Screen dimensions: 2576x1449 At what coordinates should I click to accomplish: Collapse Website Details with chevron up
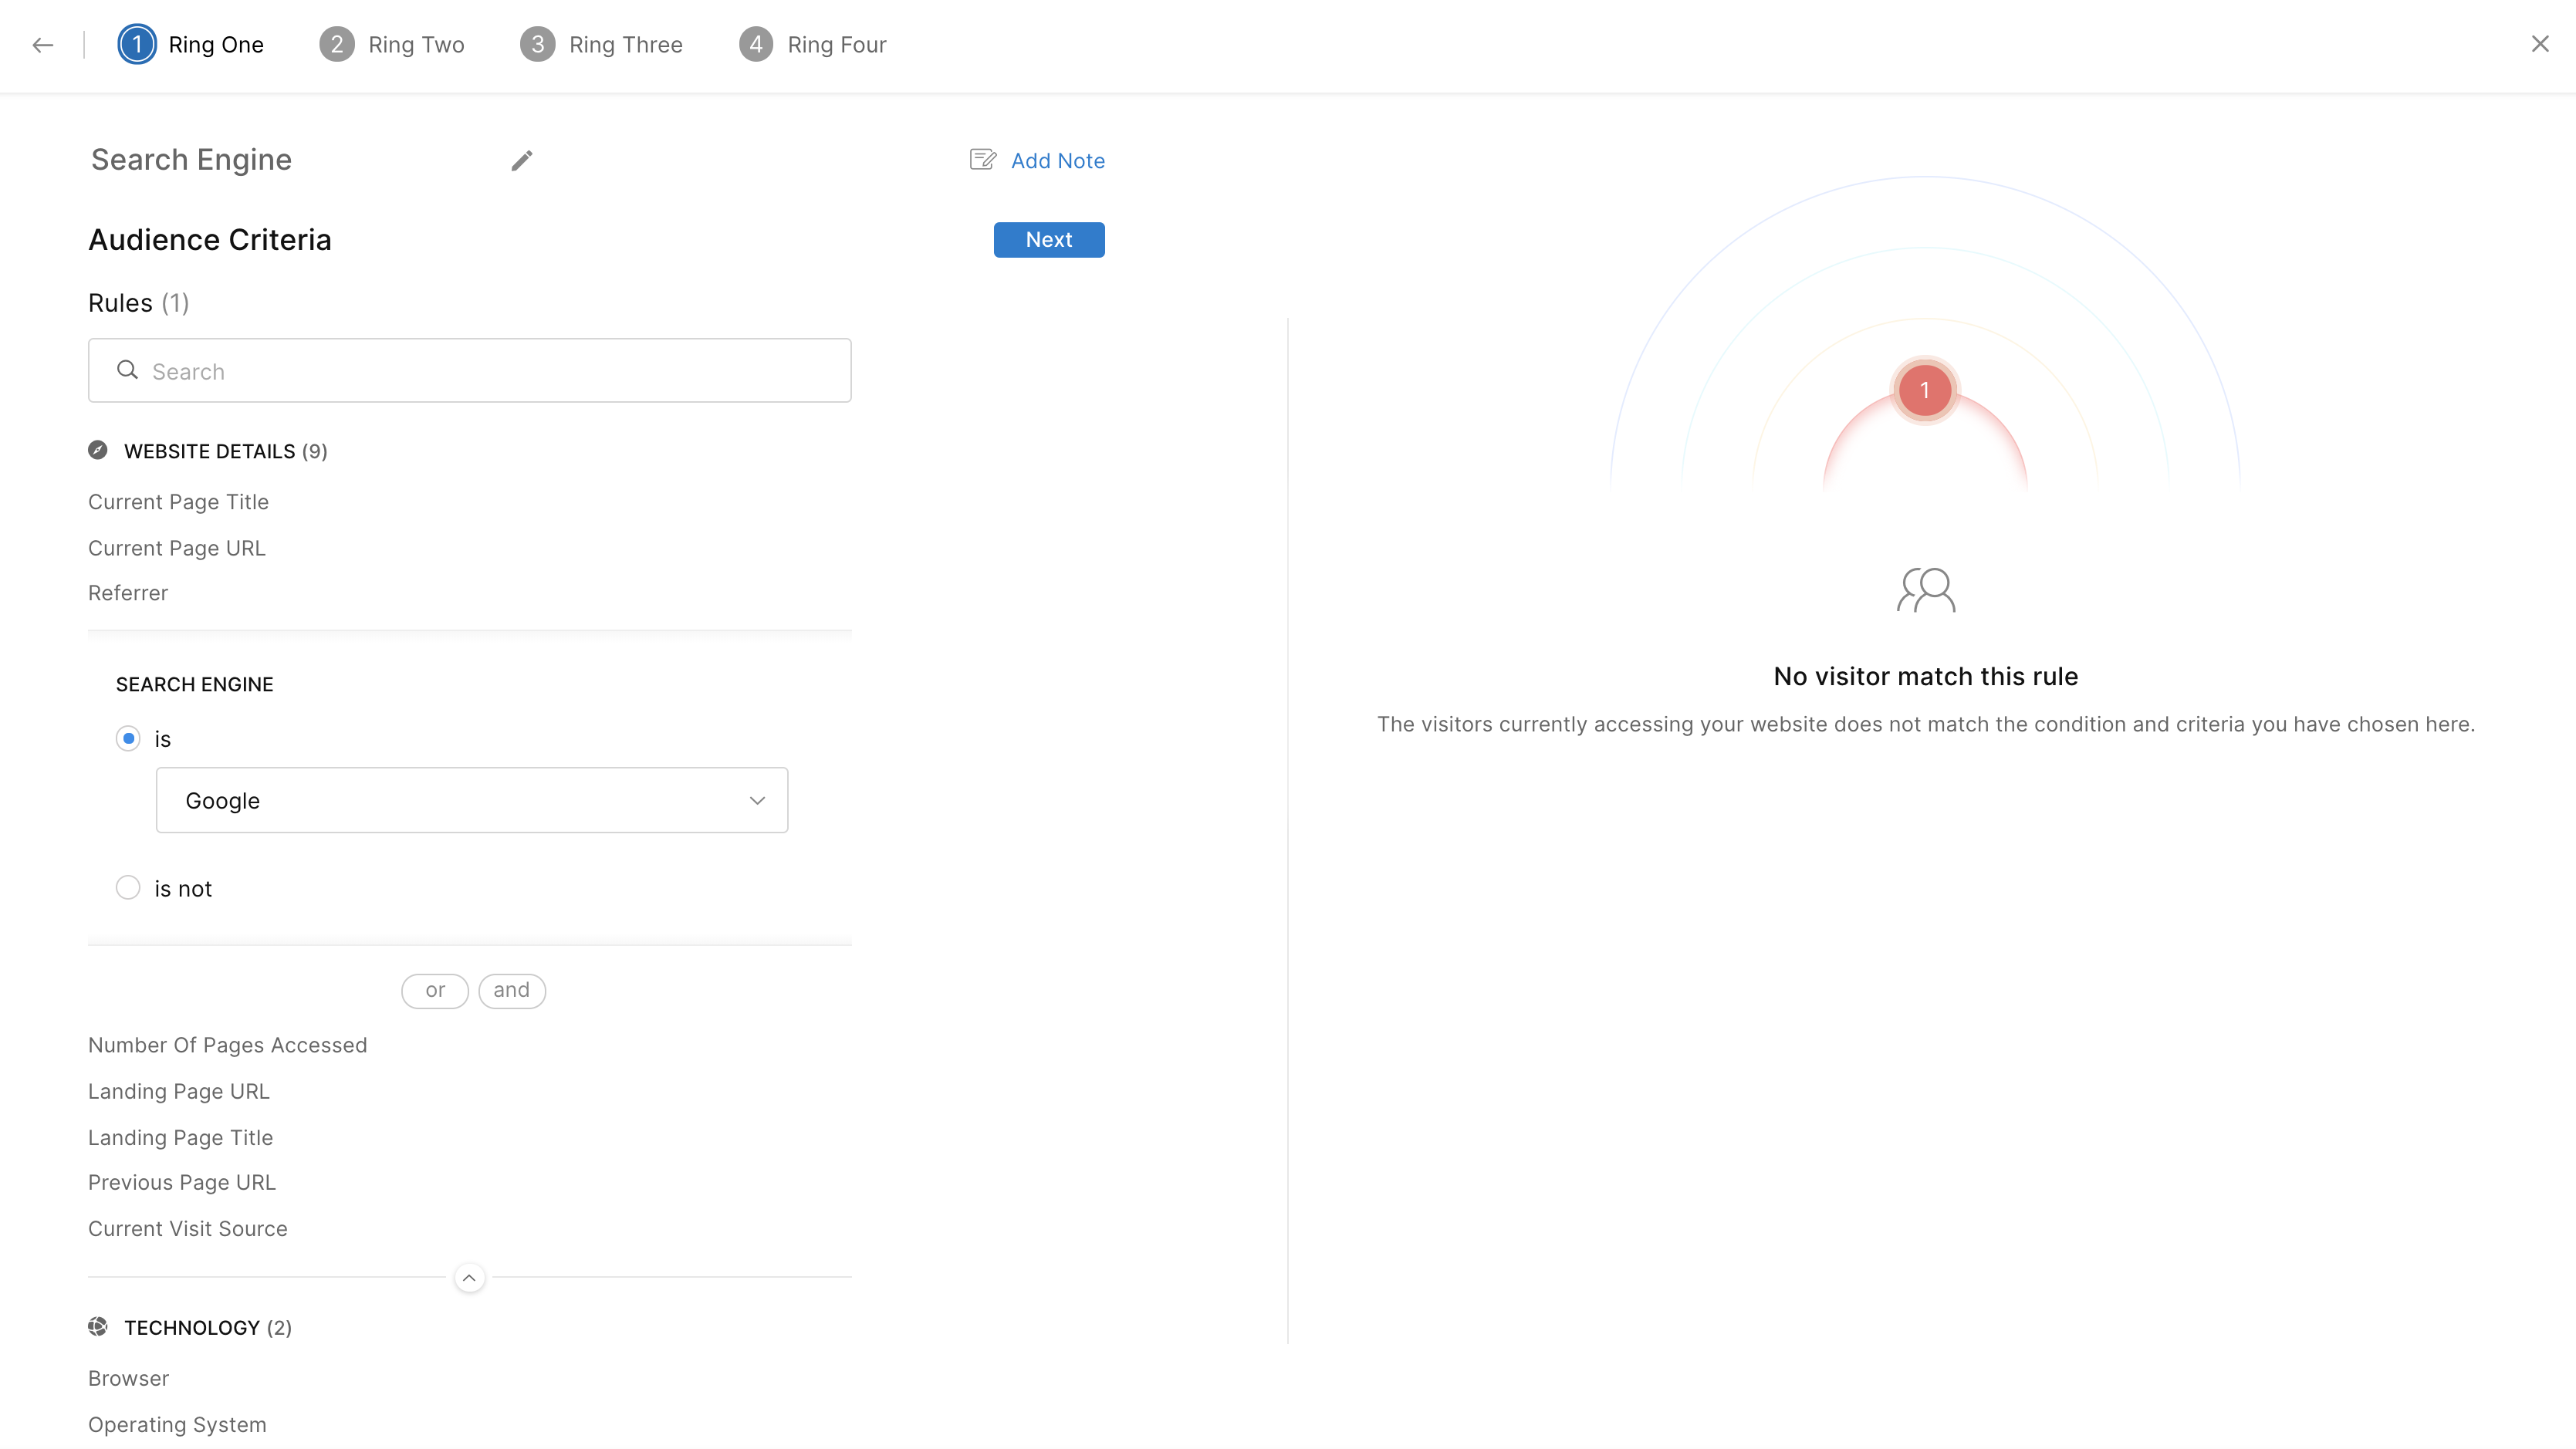469,1278
